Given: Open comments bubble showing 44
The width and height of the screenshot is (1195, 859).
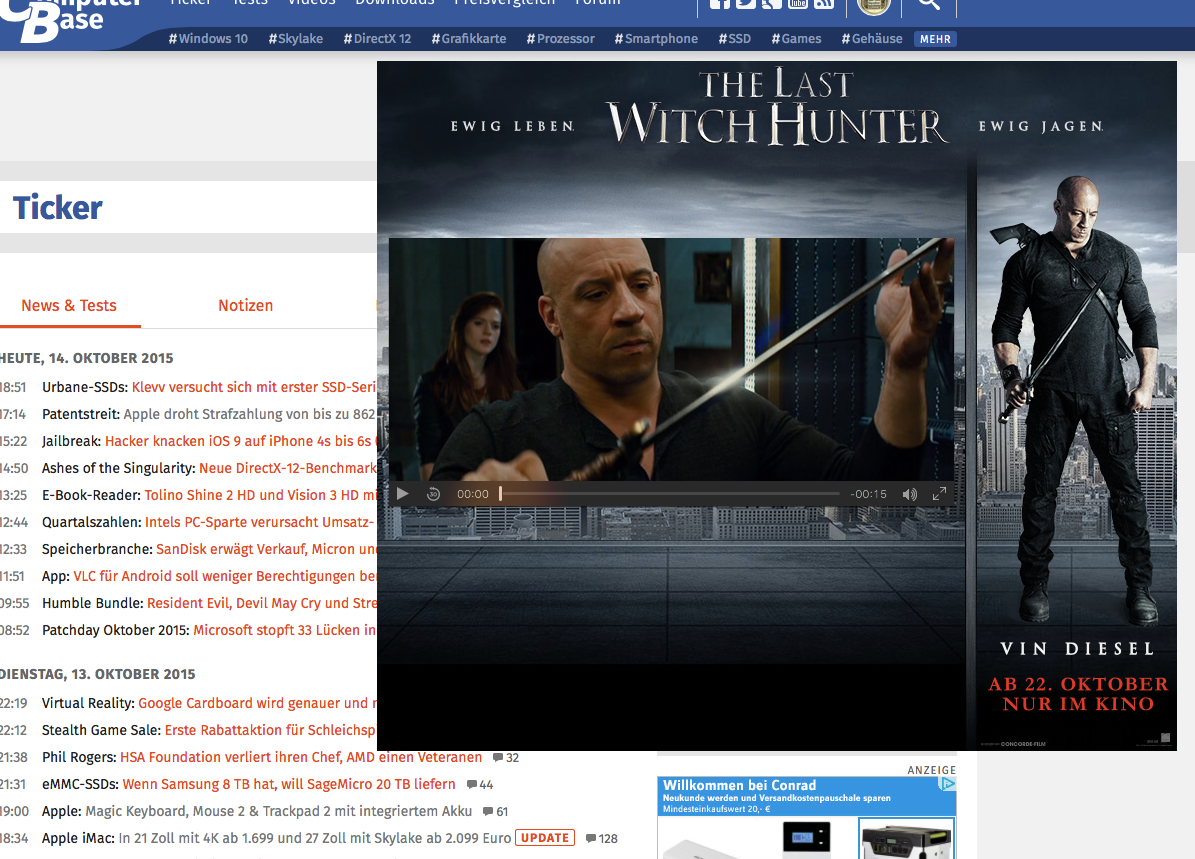Looking at the screenshot, I should coord(479,784).
